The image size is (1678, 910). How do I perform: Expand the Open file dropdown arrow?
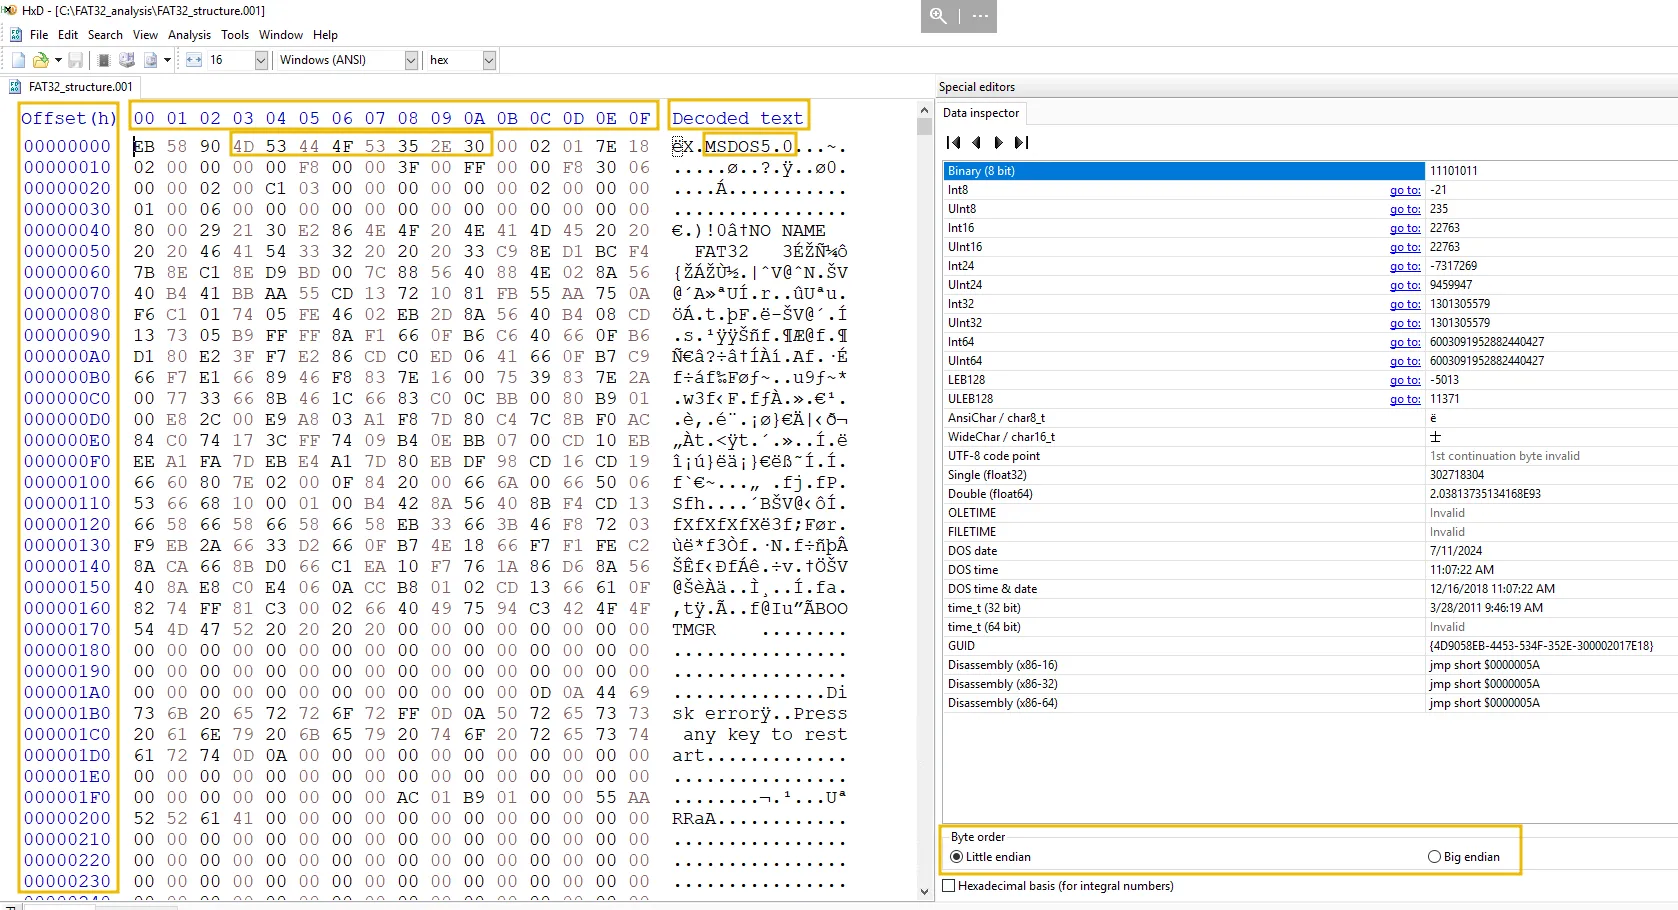pos(58,60)
